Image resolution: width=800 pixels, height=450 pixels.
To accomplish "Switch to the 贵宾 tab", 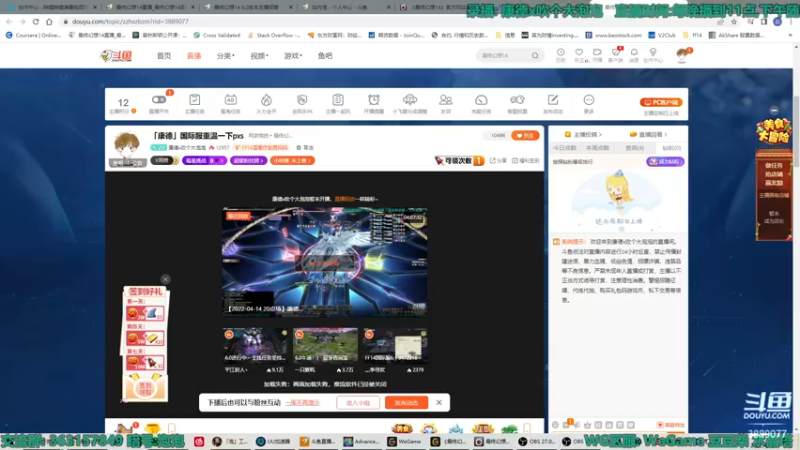I will pyautogui.click(x=635, y=148).
